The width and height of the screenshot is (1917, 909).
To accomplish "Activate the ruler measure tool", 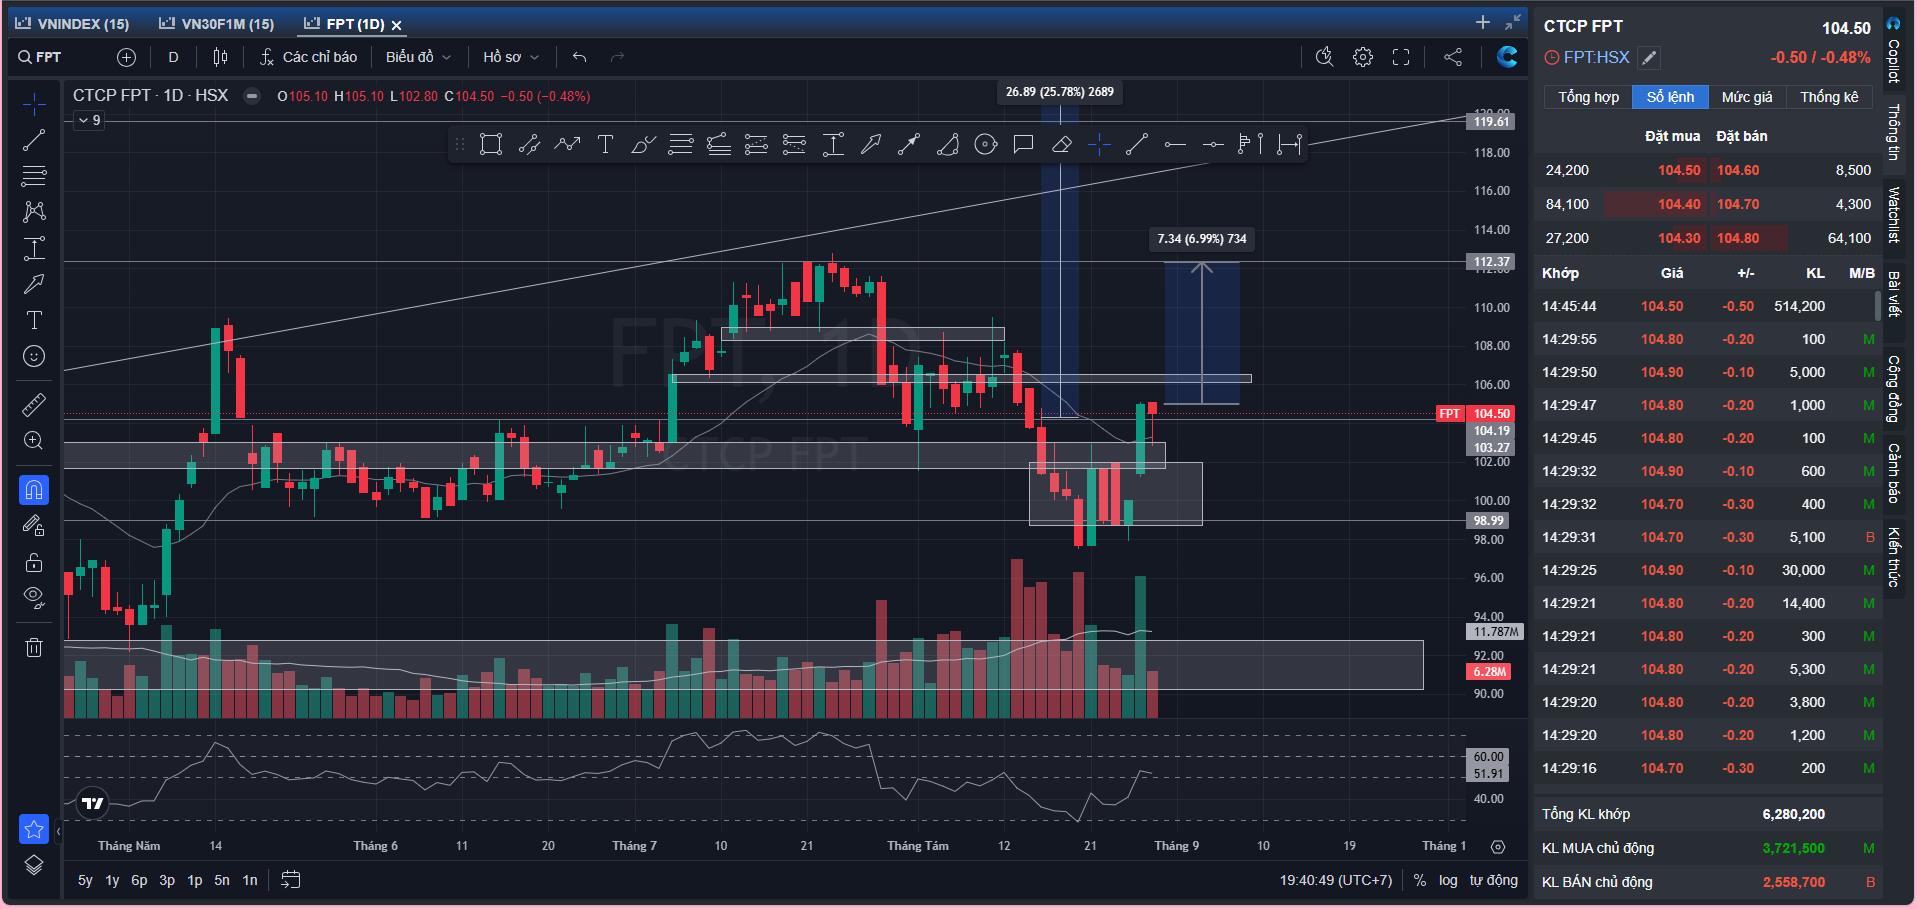I will [x=34, y=405].
